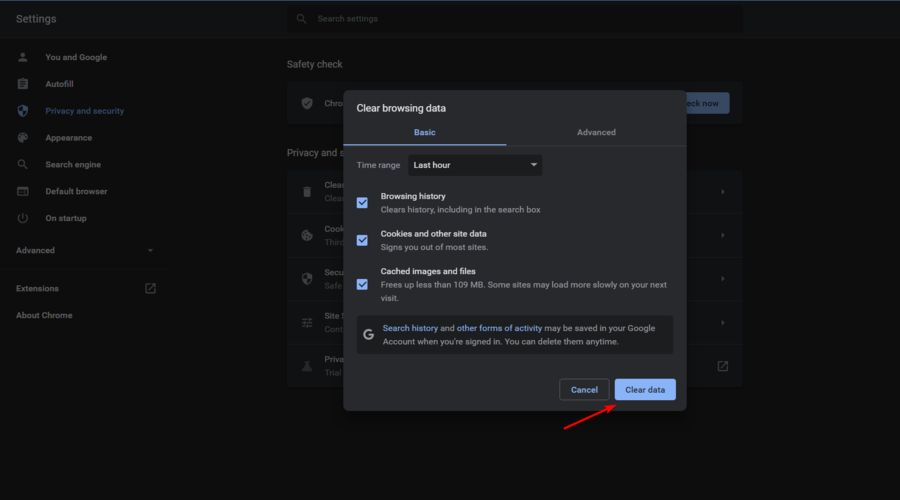The image size is (900, 500).
Task: Open Privacy and security section
Action: (84, 111)
